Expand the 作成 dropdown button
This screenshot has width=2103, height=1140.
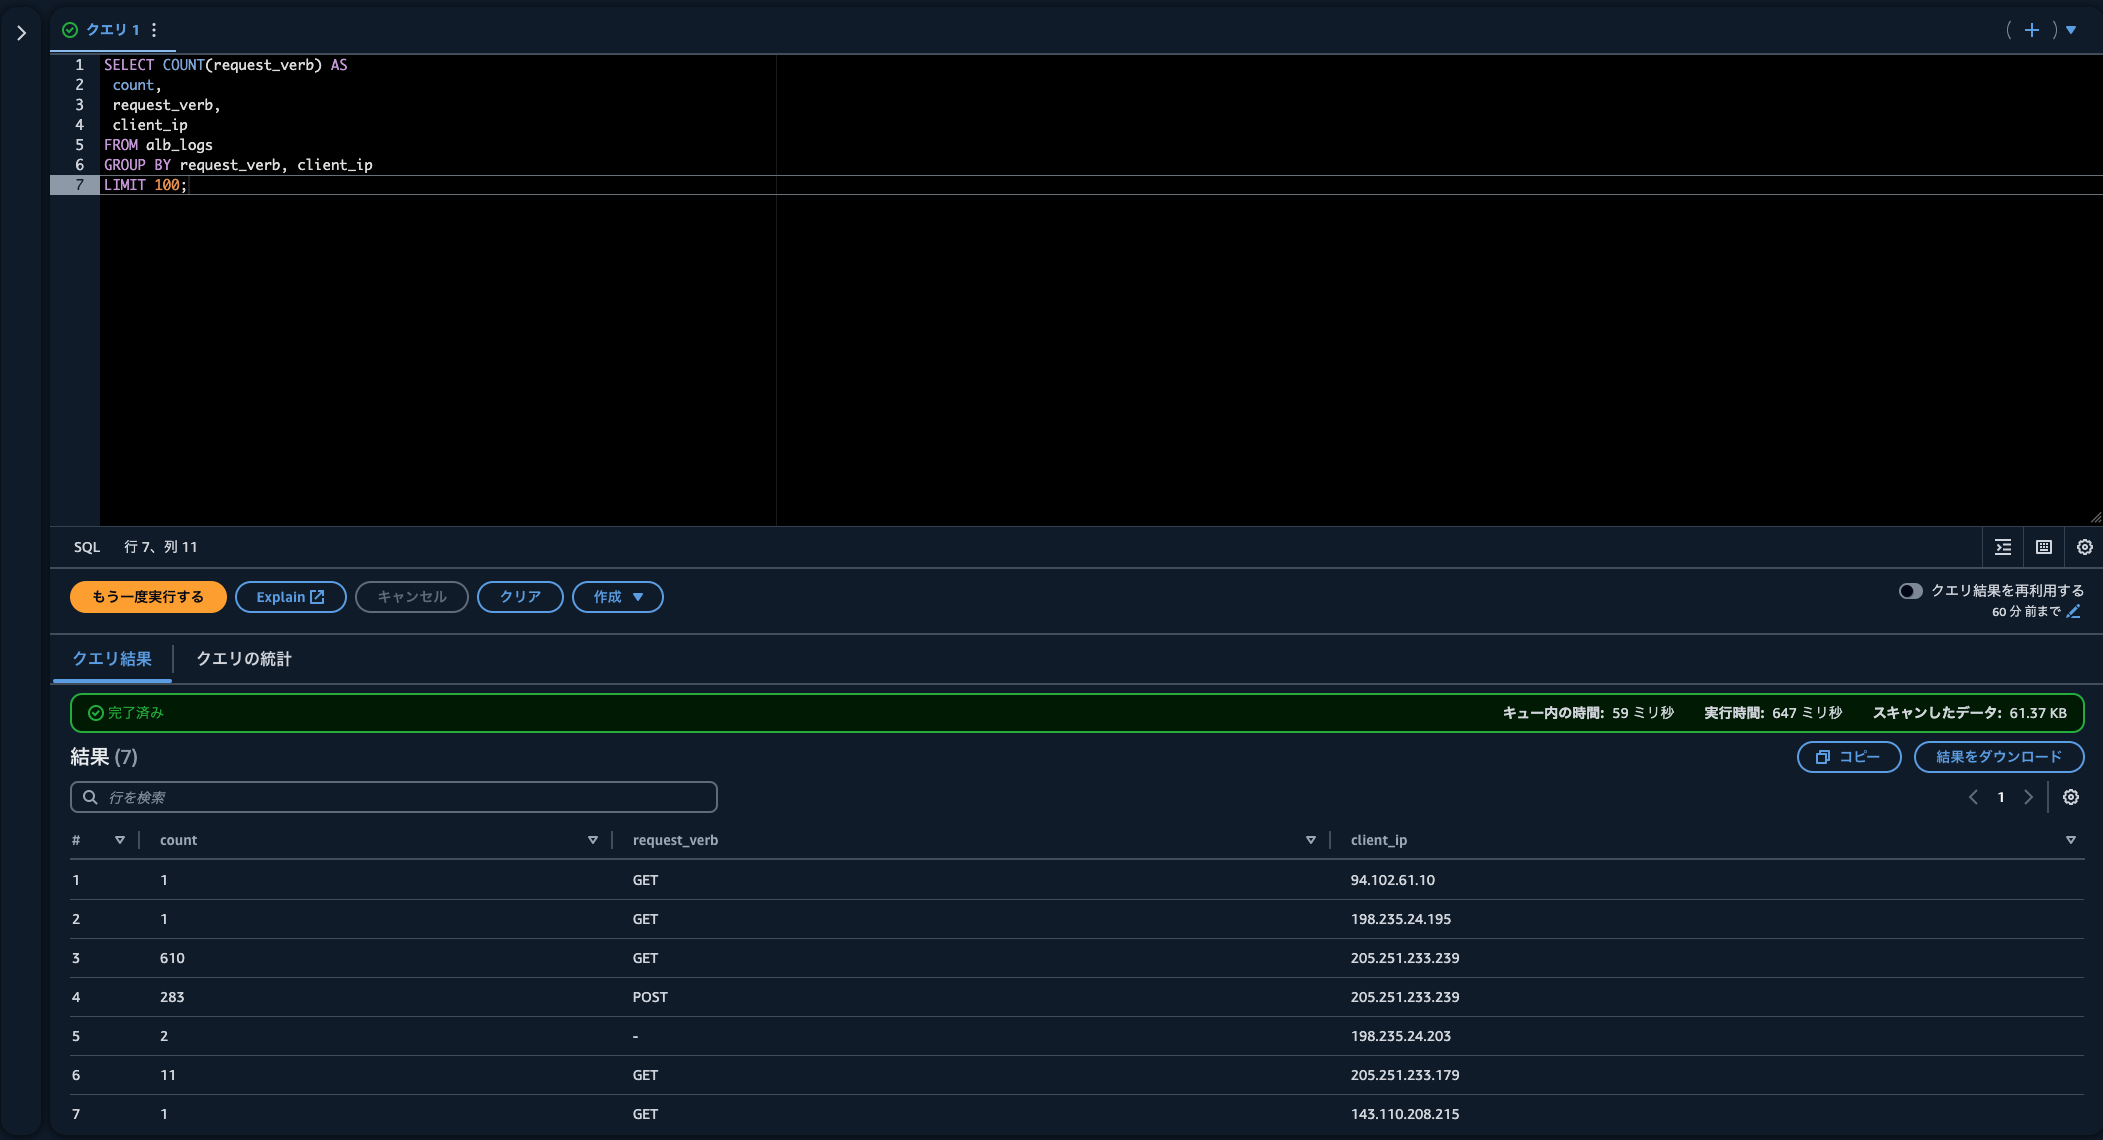pos(617,597)
